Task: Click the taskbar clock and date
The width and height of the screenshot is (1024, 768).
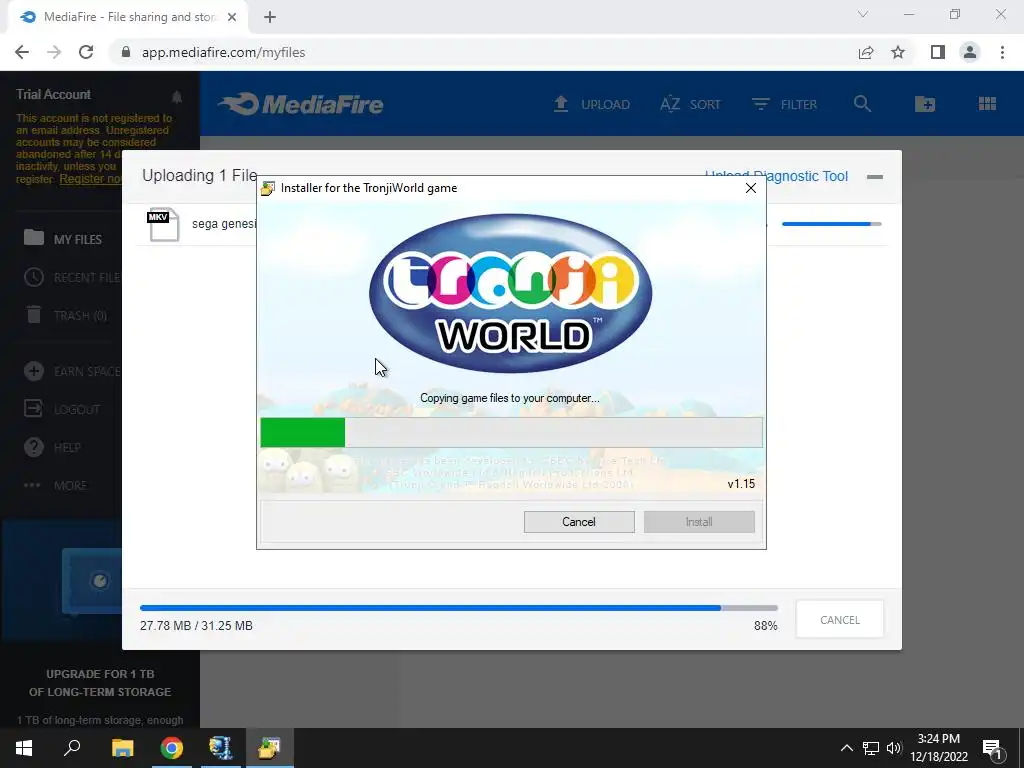Action: (x=938, y=748)
